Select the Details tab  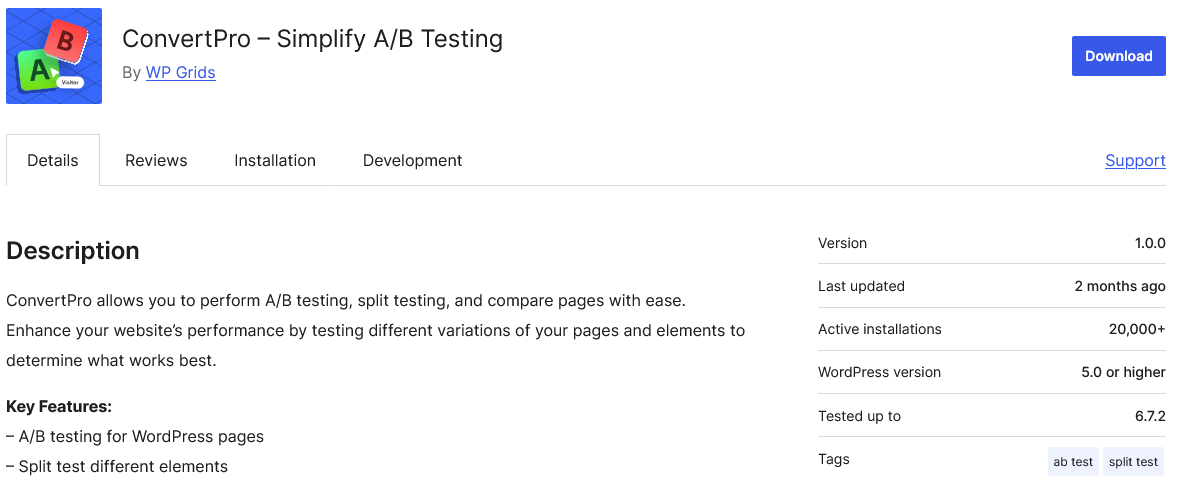pyautogui.click(x=53, y=160)
